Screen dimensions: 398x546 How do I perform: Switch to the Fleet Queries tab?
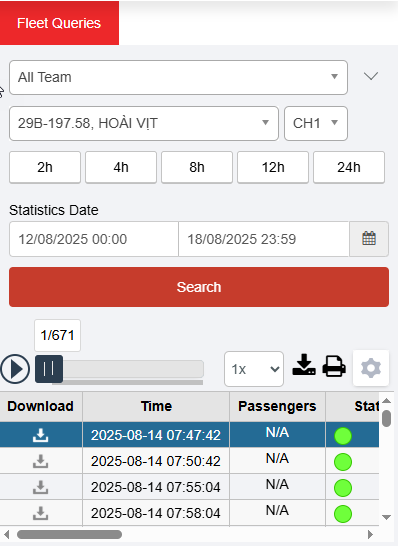pyautogui.click(x=59, y=23)
